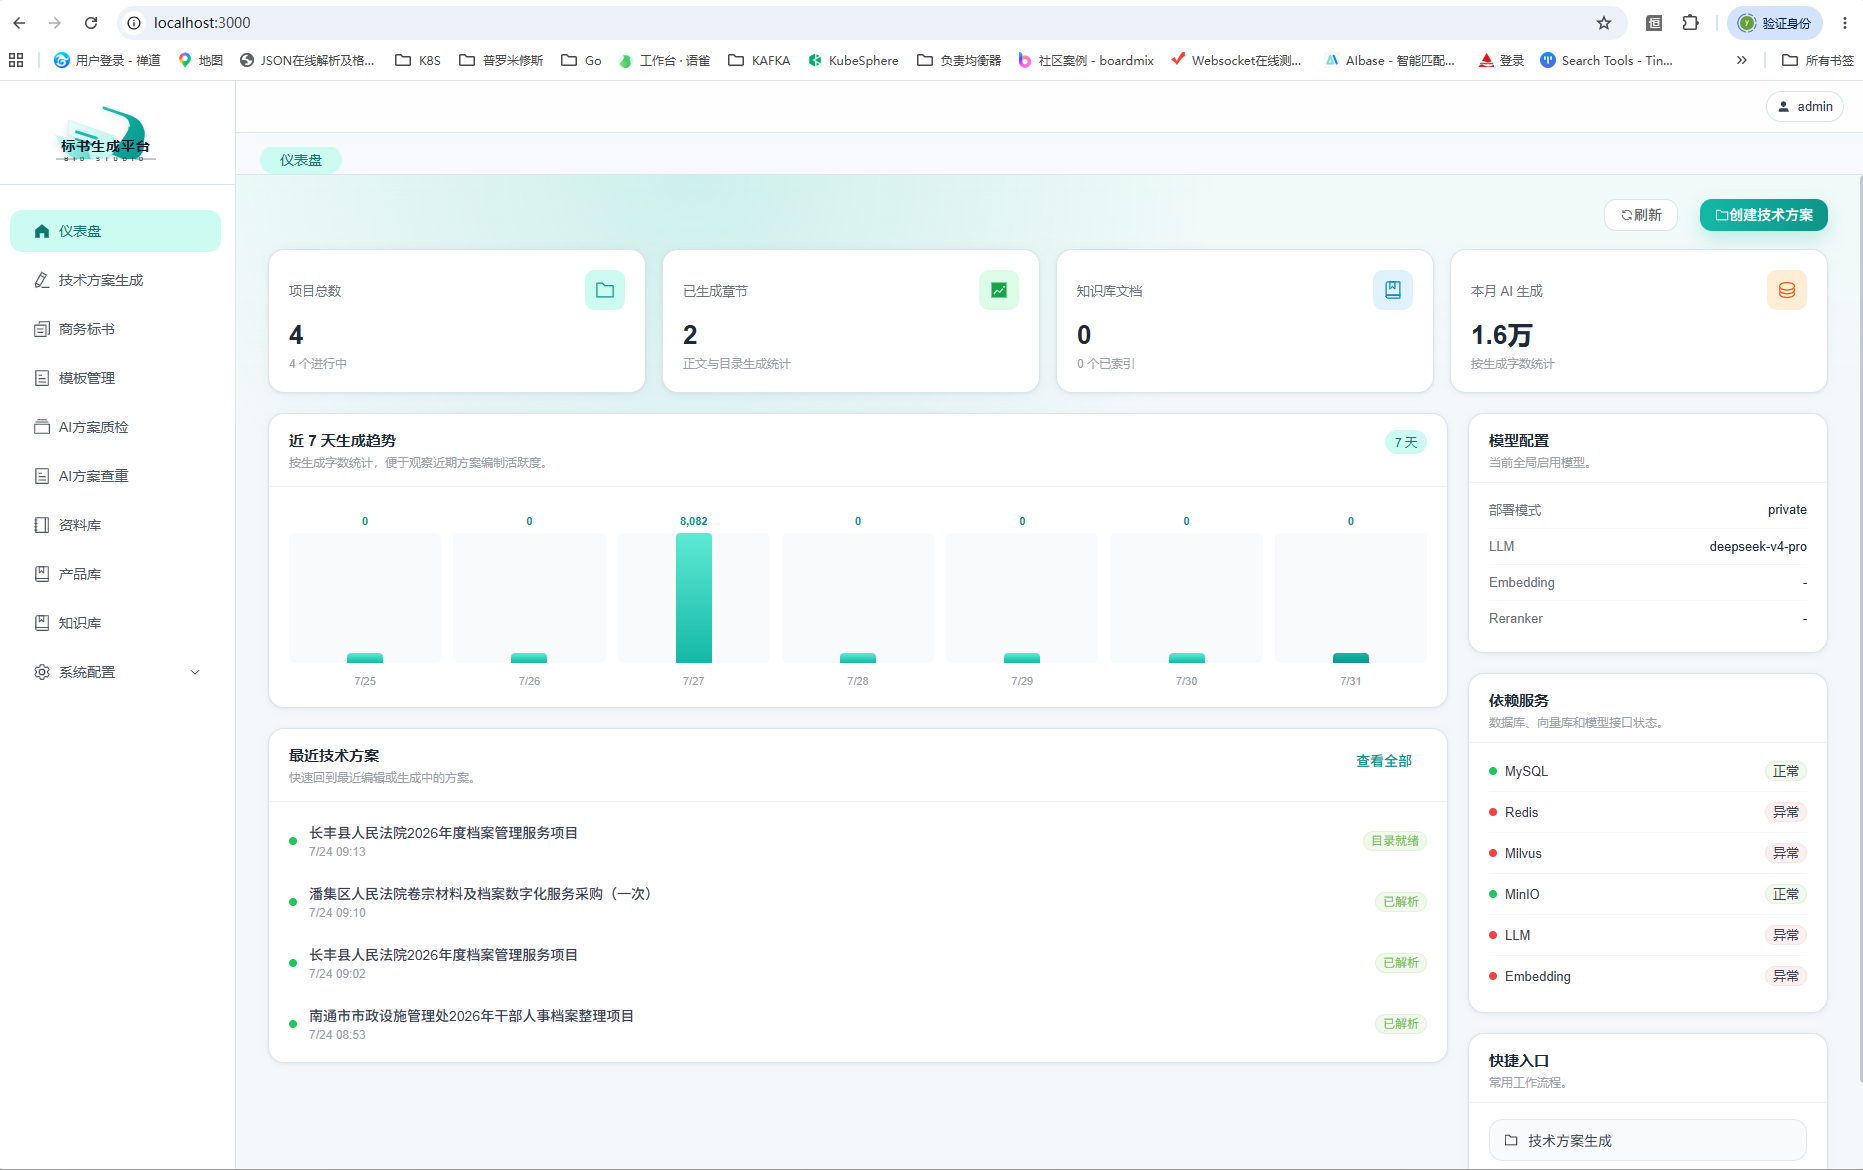This screenshot has height=1170, width=1863.
Task: Click the 验证身份 profile button
Action: pyautogui.click(x=1775, y=22)
